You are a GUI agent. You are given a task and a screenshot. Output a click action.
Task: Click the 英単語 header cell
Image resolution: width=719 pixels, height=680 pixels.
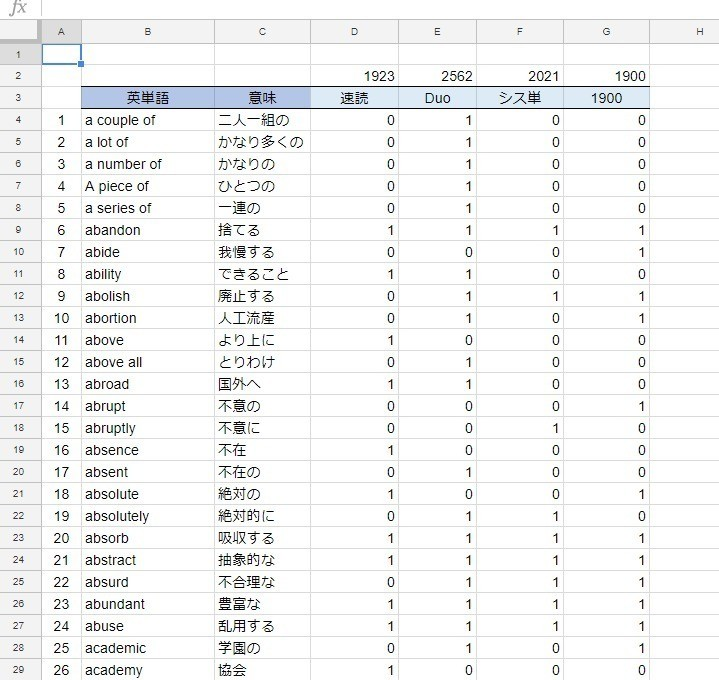click(x=147, y=98)
